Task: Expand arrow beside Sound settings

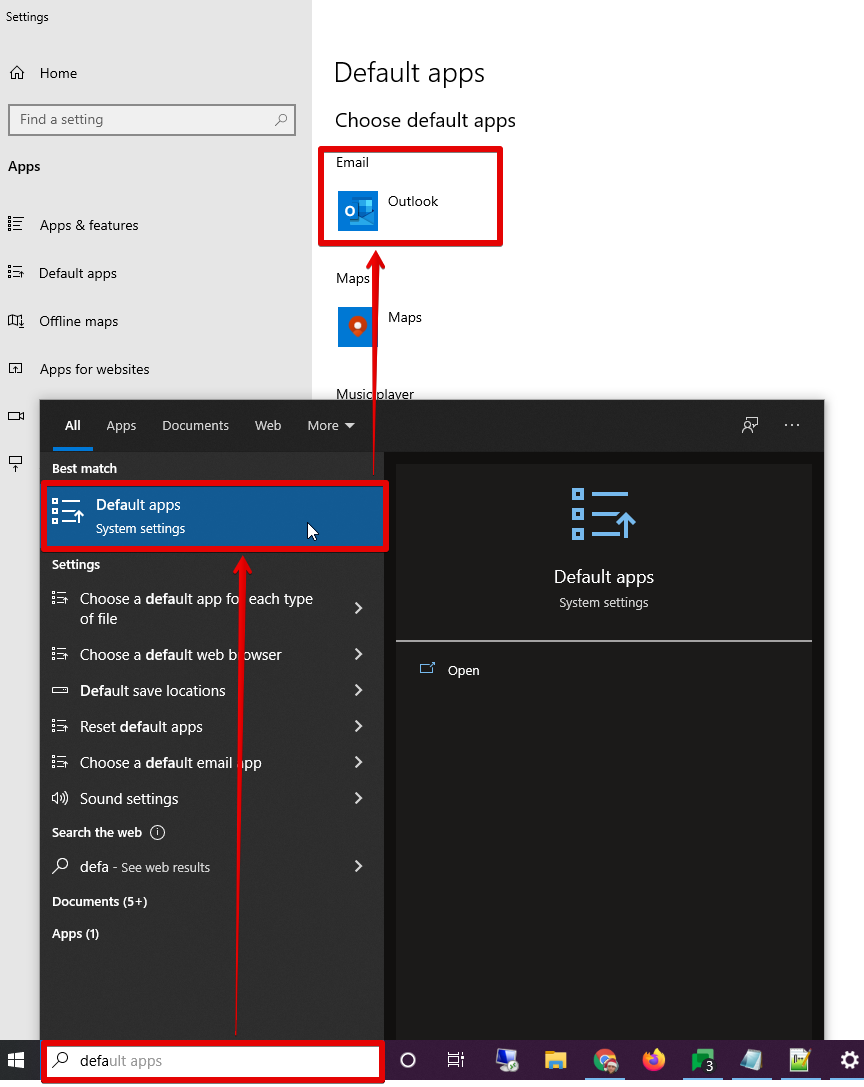Action: [358, 799]
